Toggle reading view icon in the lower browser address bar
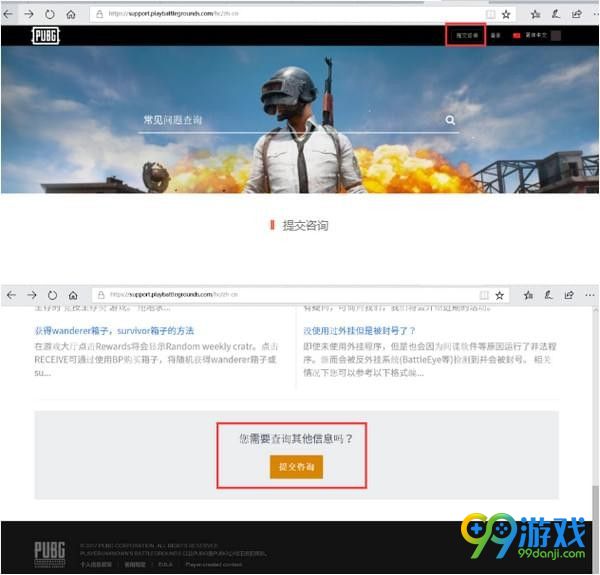This screenshot has width=600, height=575. (484, 295)
